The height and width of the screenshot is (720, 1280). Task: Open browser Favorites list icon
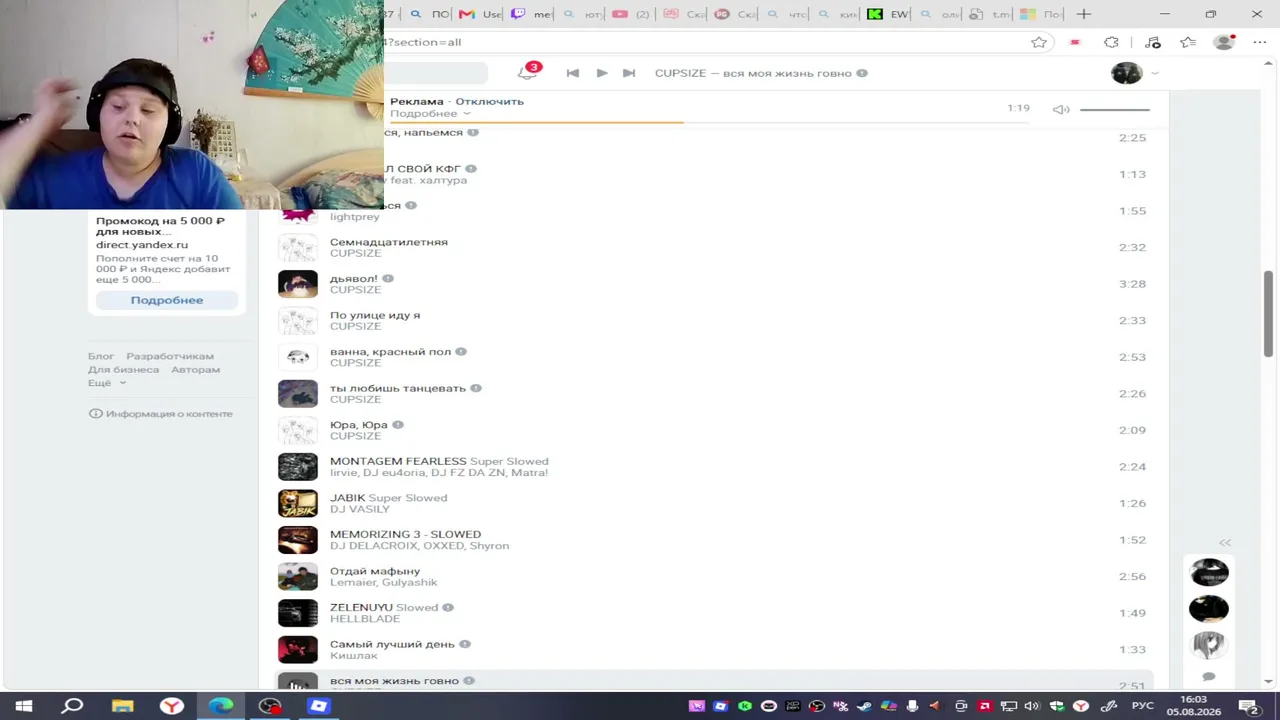tap(1187, 42)
